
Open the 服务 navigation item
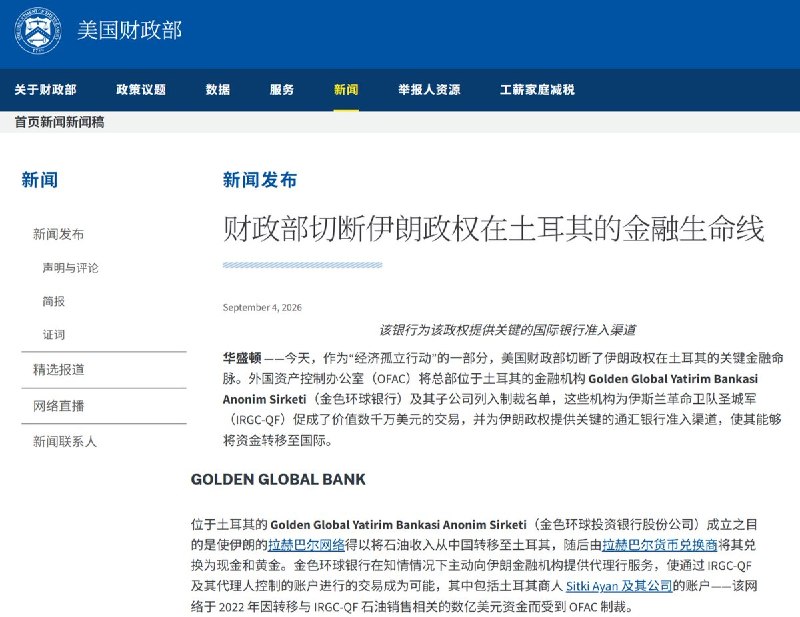coord(282,90)
